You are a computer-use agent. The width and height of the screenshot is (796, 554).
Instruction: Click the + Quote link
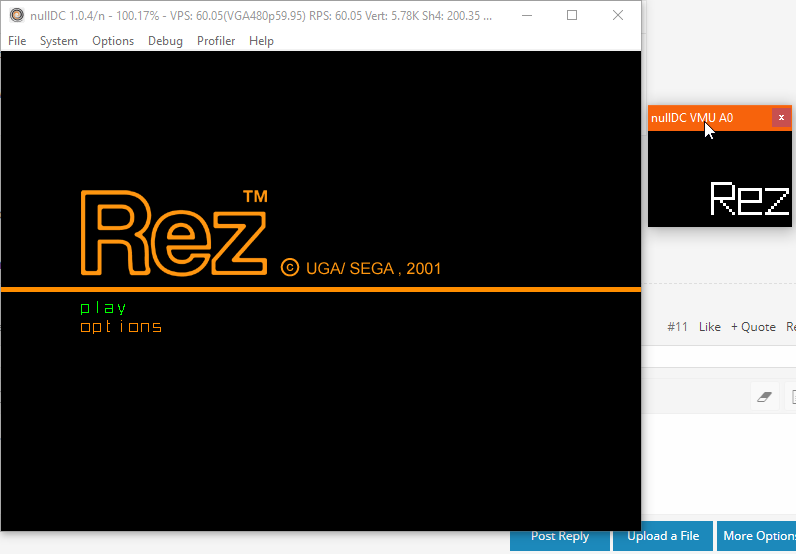click(753, 327)
